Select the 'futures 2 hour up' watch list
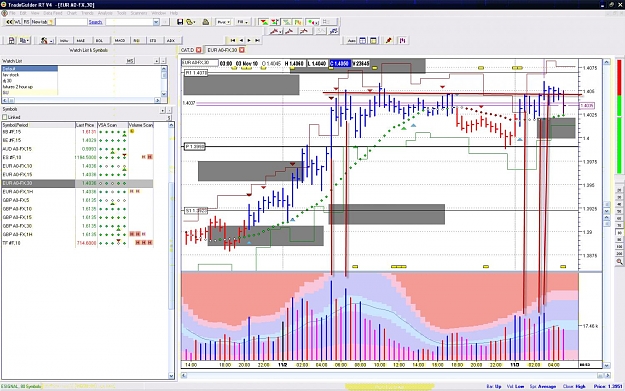Image resolution: width=625 pixels, height=391 pixels. 30,86
